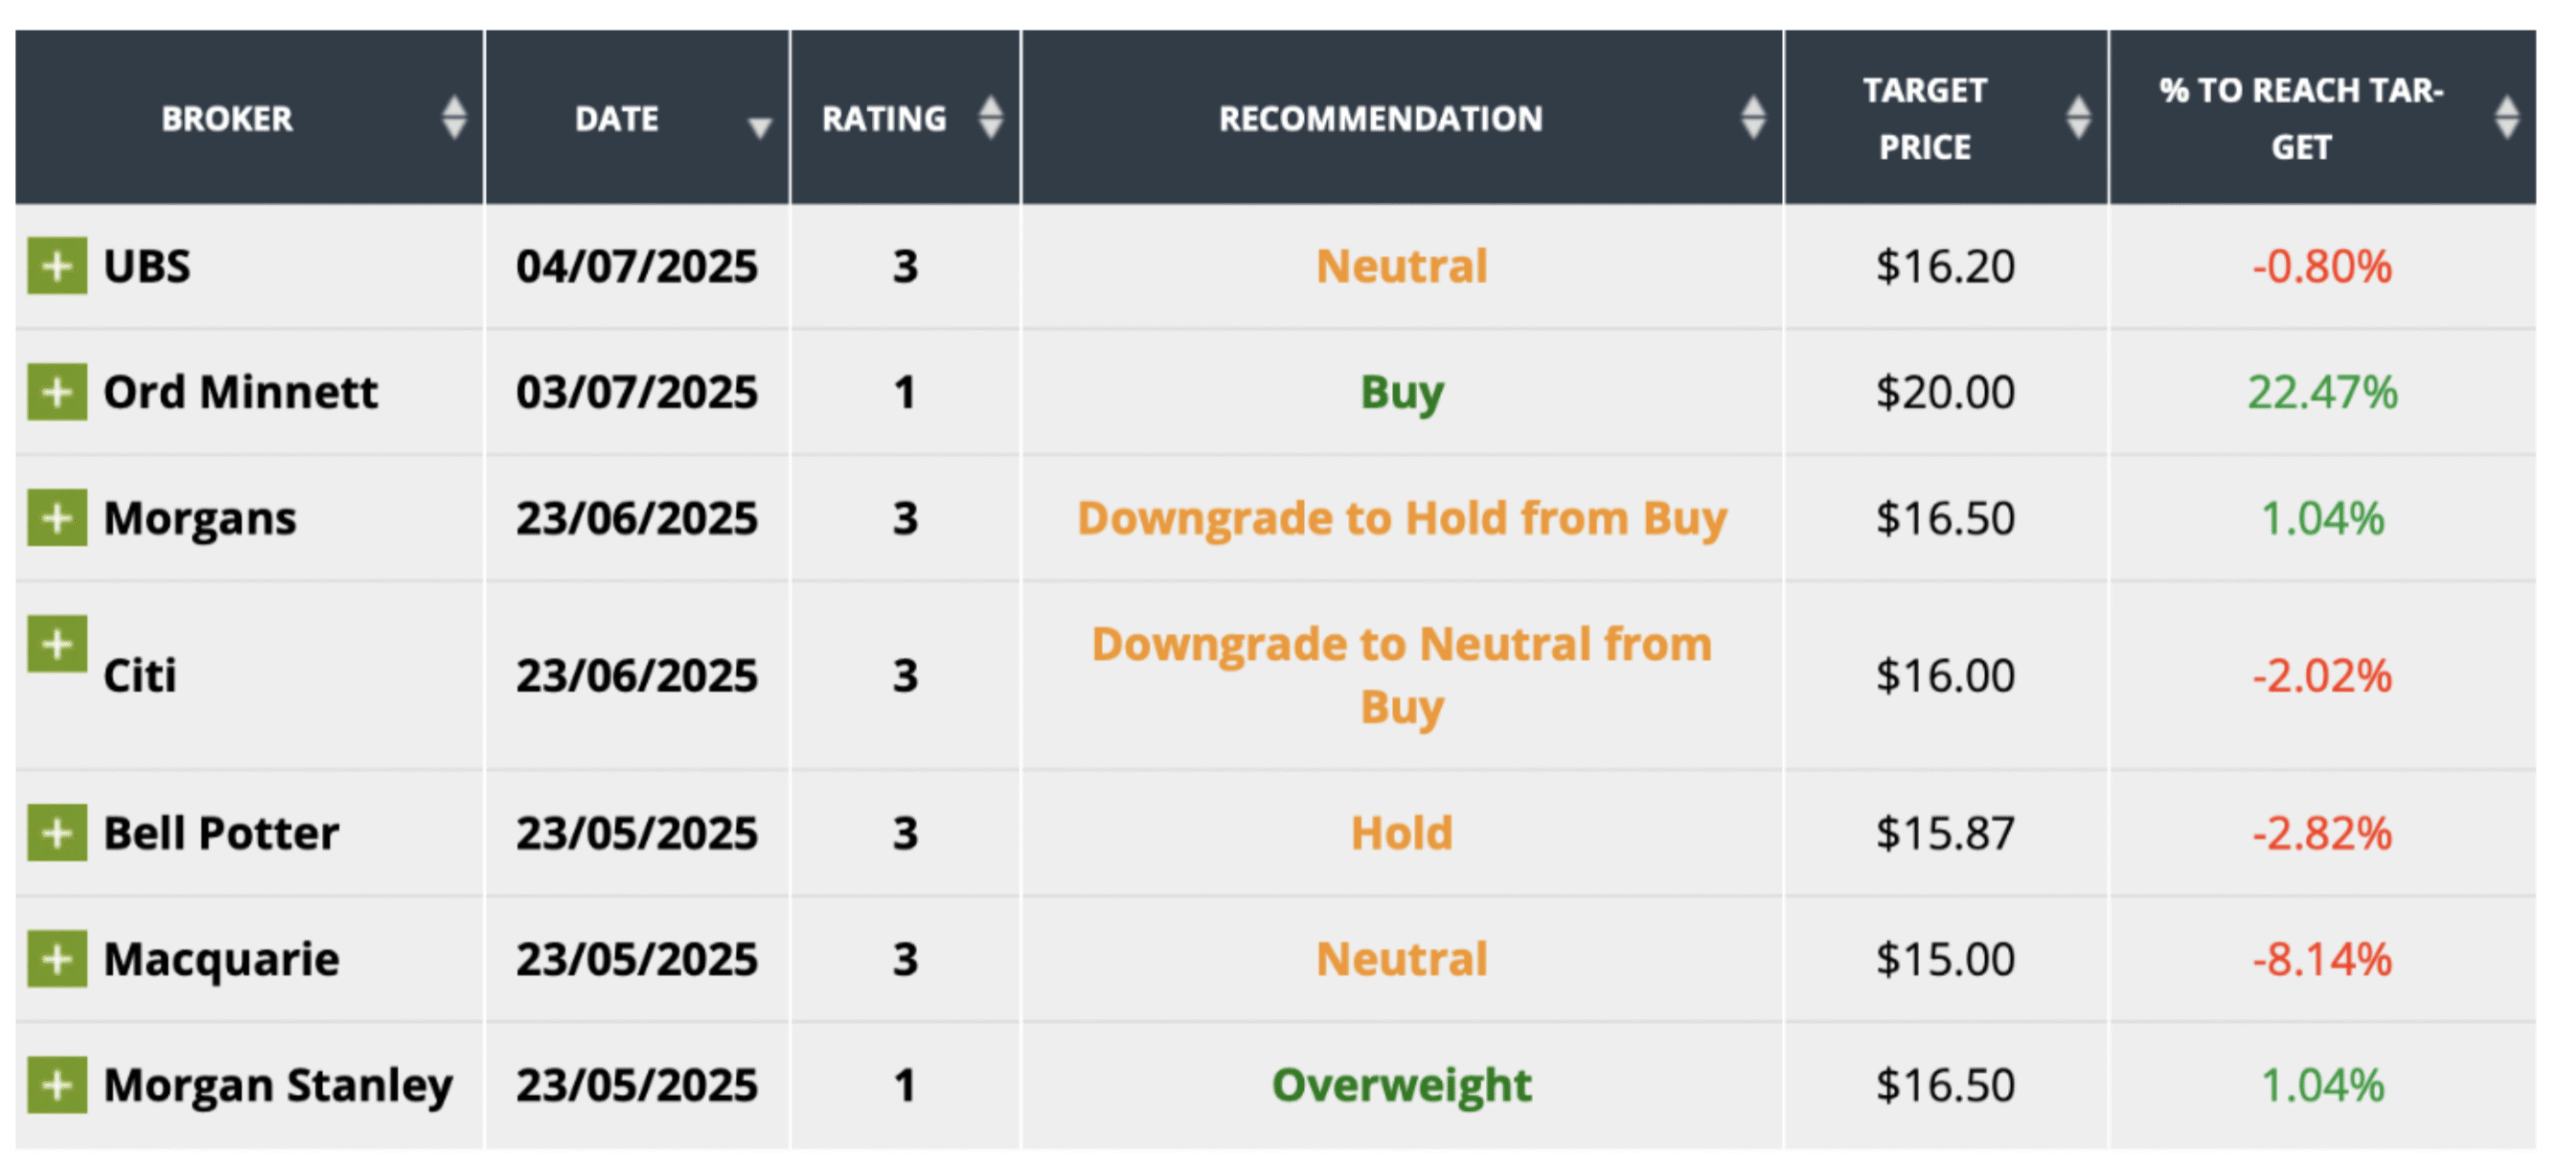Sort Target Price column arrows
The image size is (2560, 1165).
click(2078, 118)
